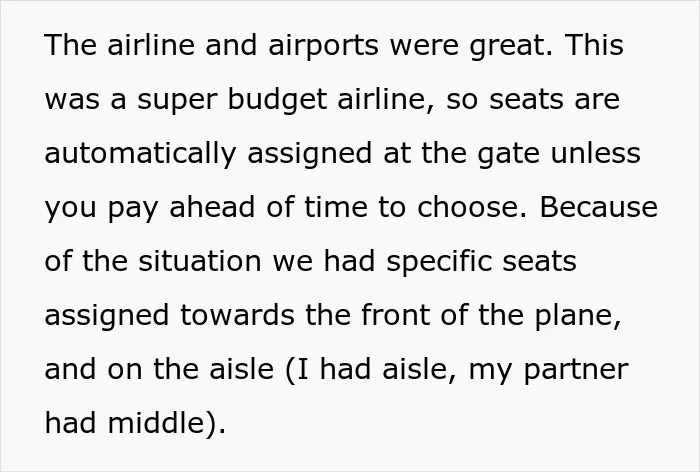The width and height of the screenshot is (700, 472).
Task: Click the word "automatically"
Action: click(x=140, y=155)
